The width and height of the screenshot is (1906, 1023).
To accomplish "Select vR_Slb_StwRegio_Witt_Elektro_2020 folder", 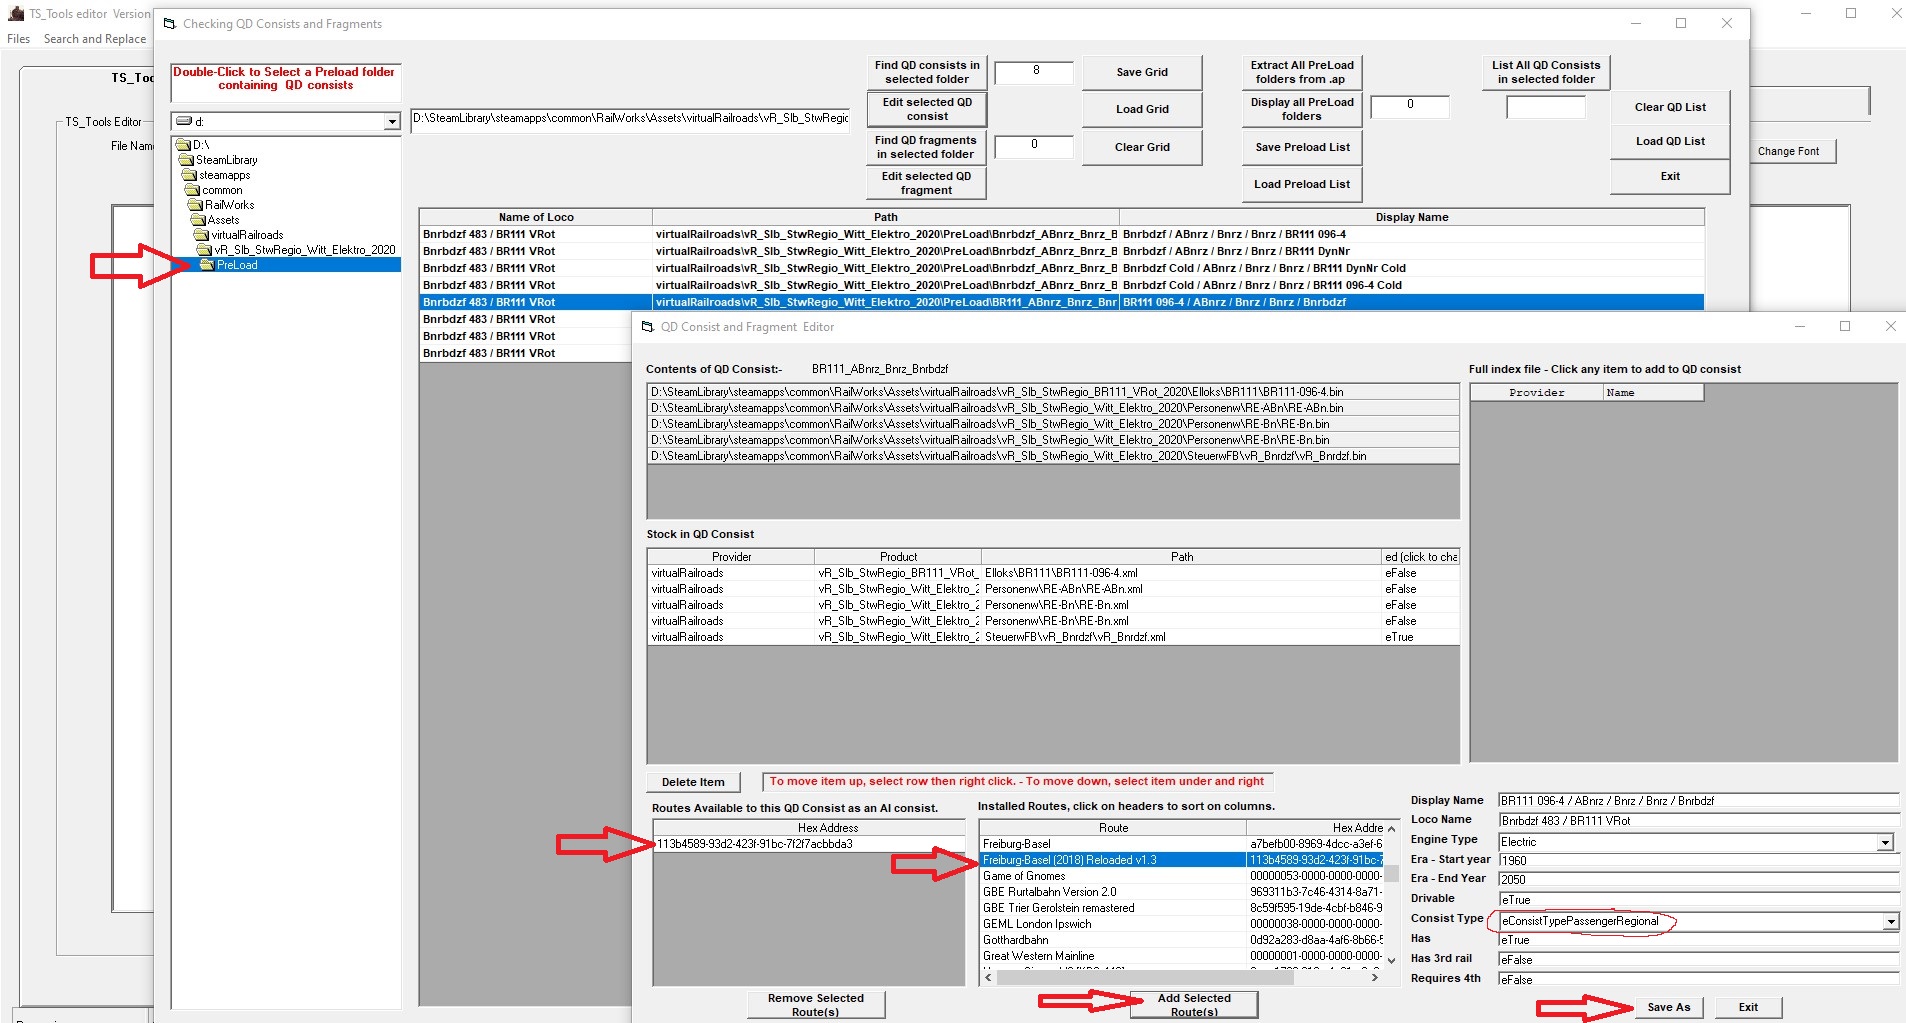I will point(305,250).
